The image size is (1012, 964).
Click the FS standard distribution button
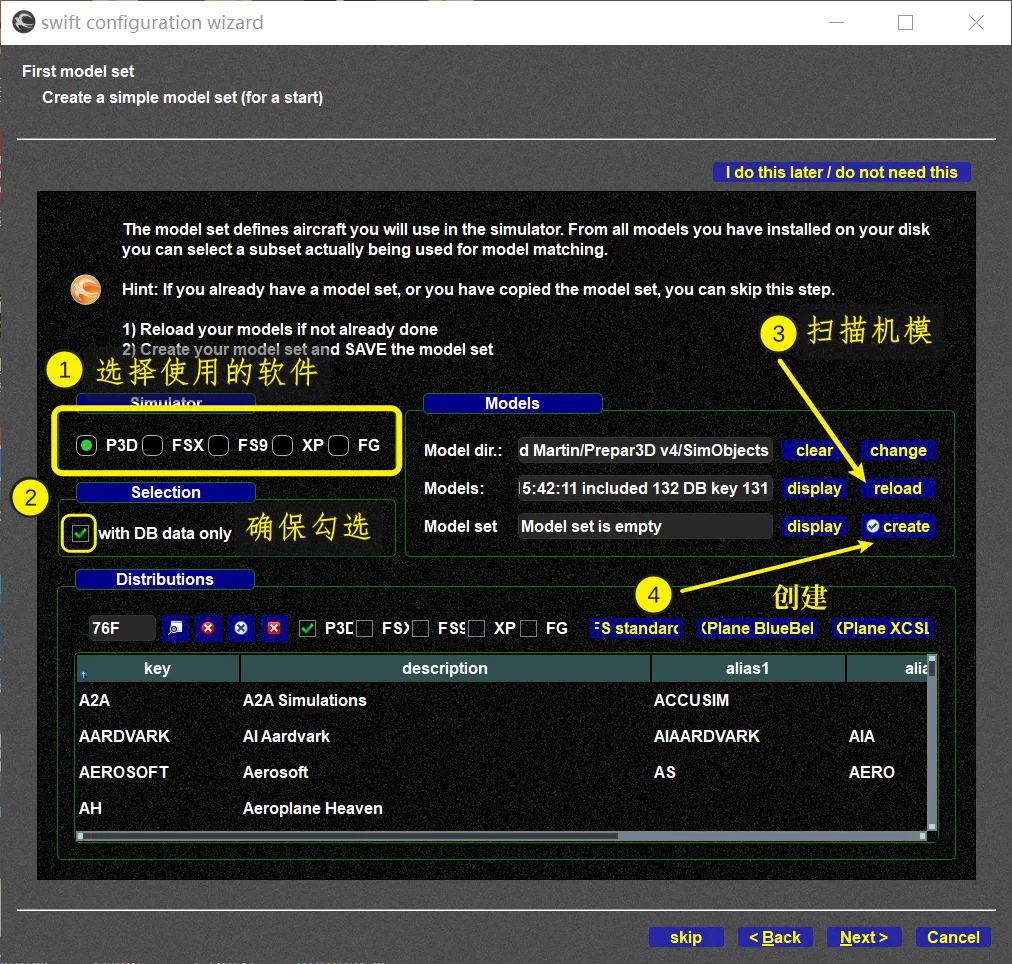coord(636,628)
